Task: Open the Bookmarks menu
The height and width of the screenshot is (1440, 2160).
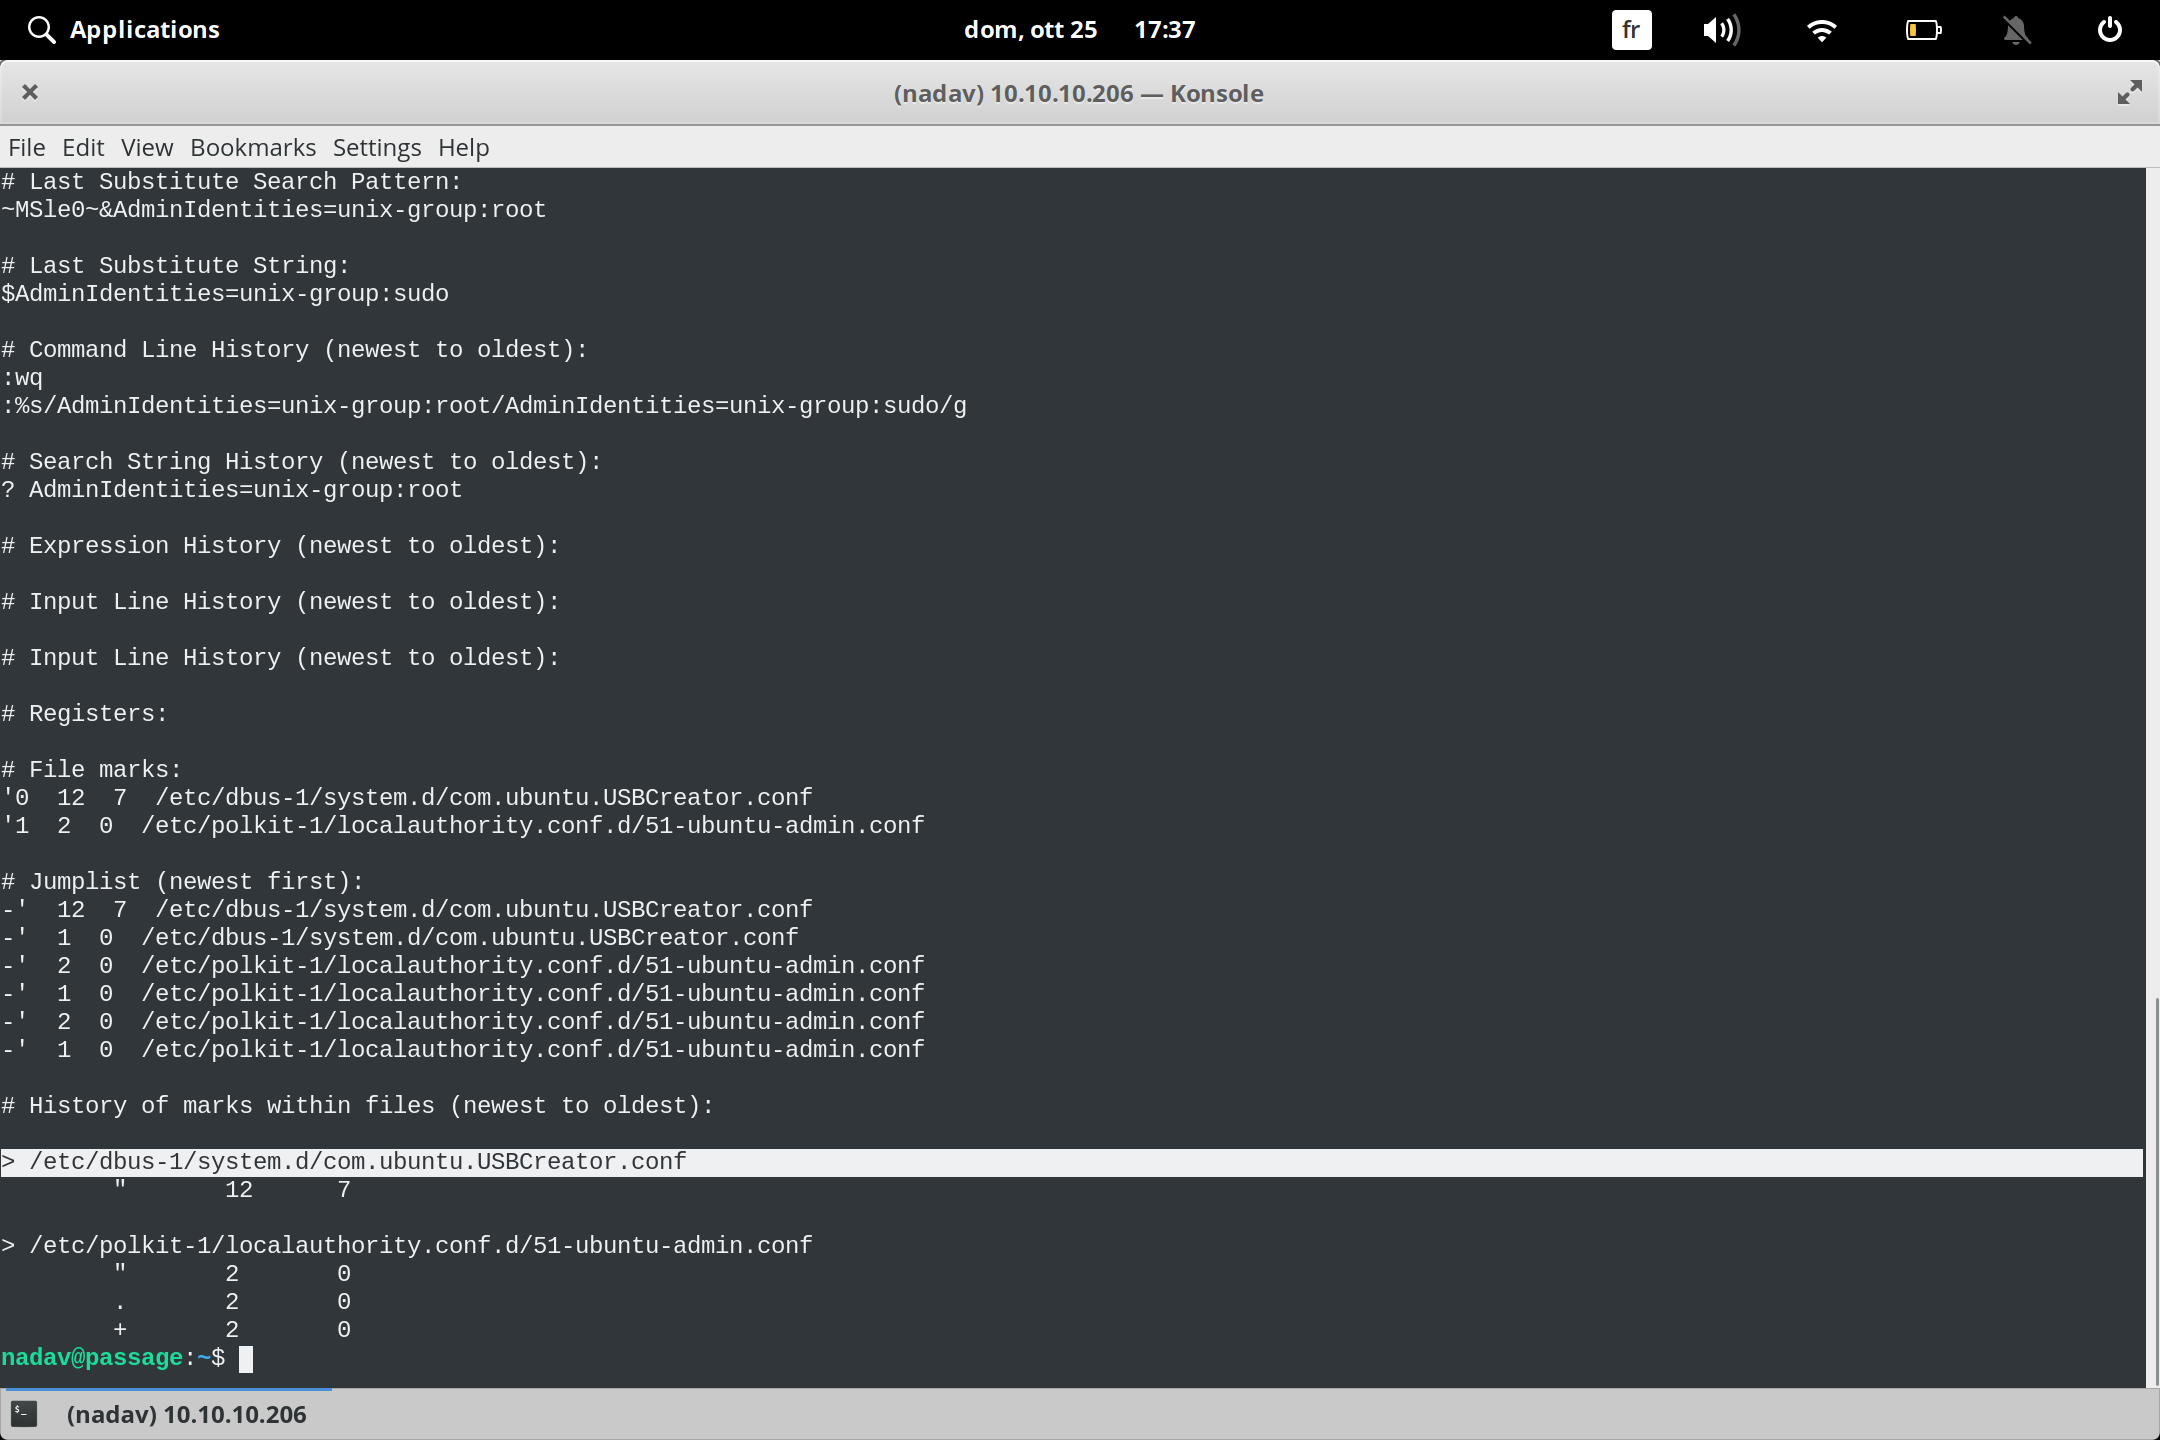Action: (x=253, y=147)
